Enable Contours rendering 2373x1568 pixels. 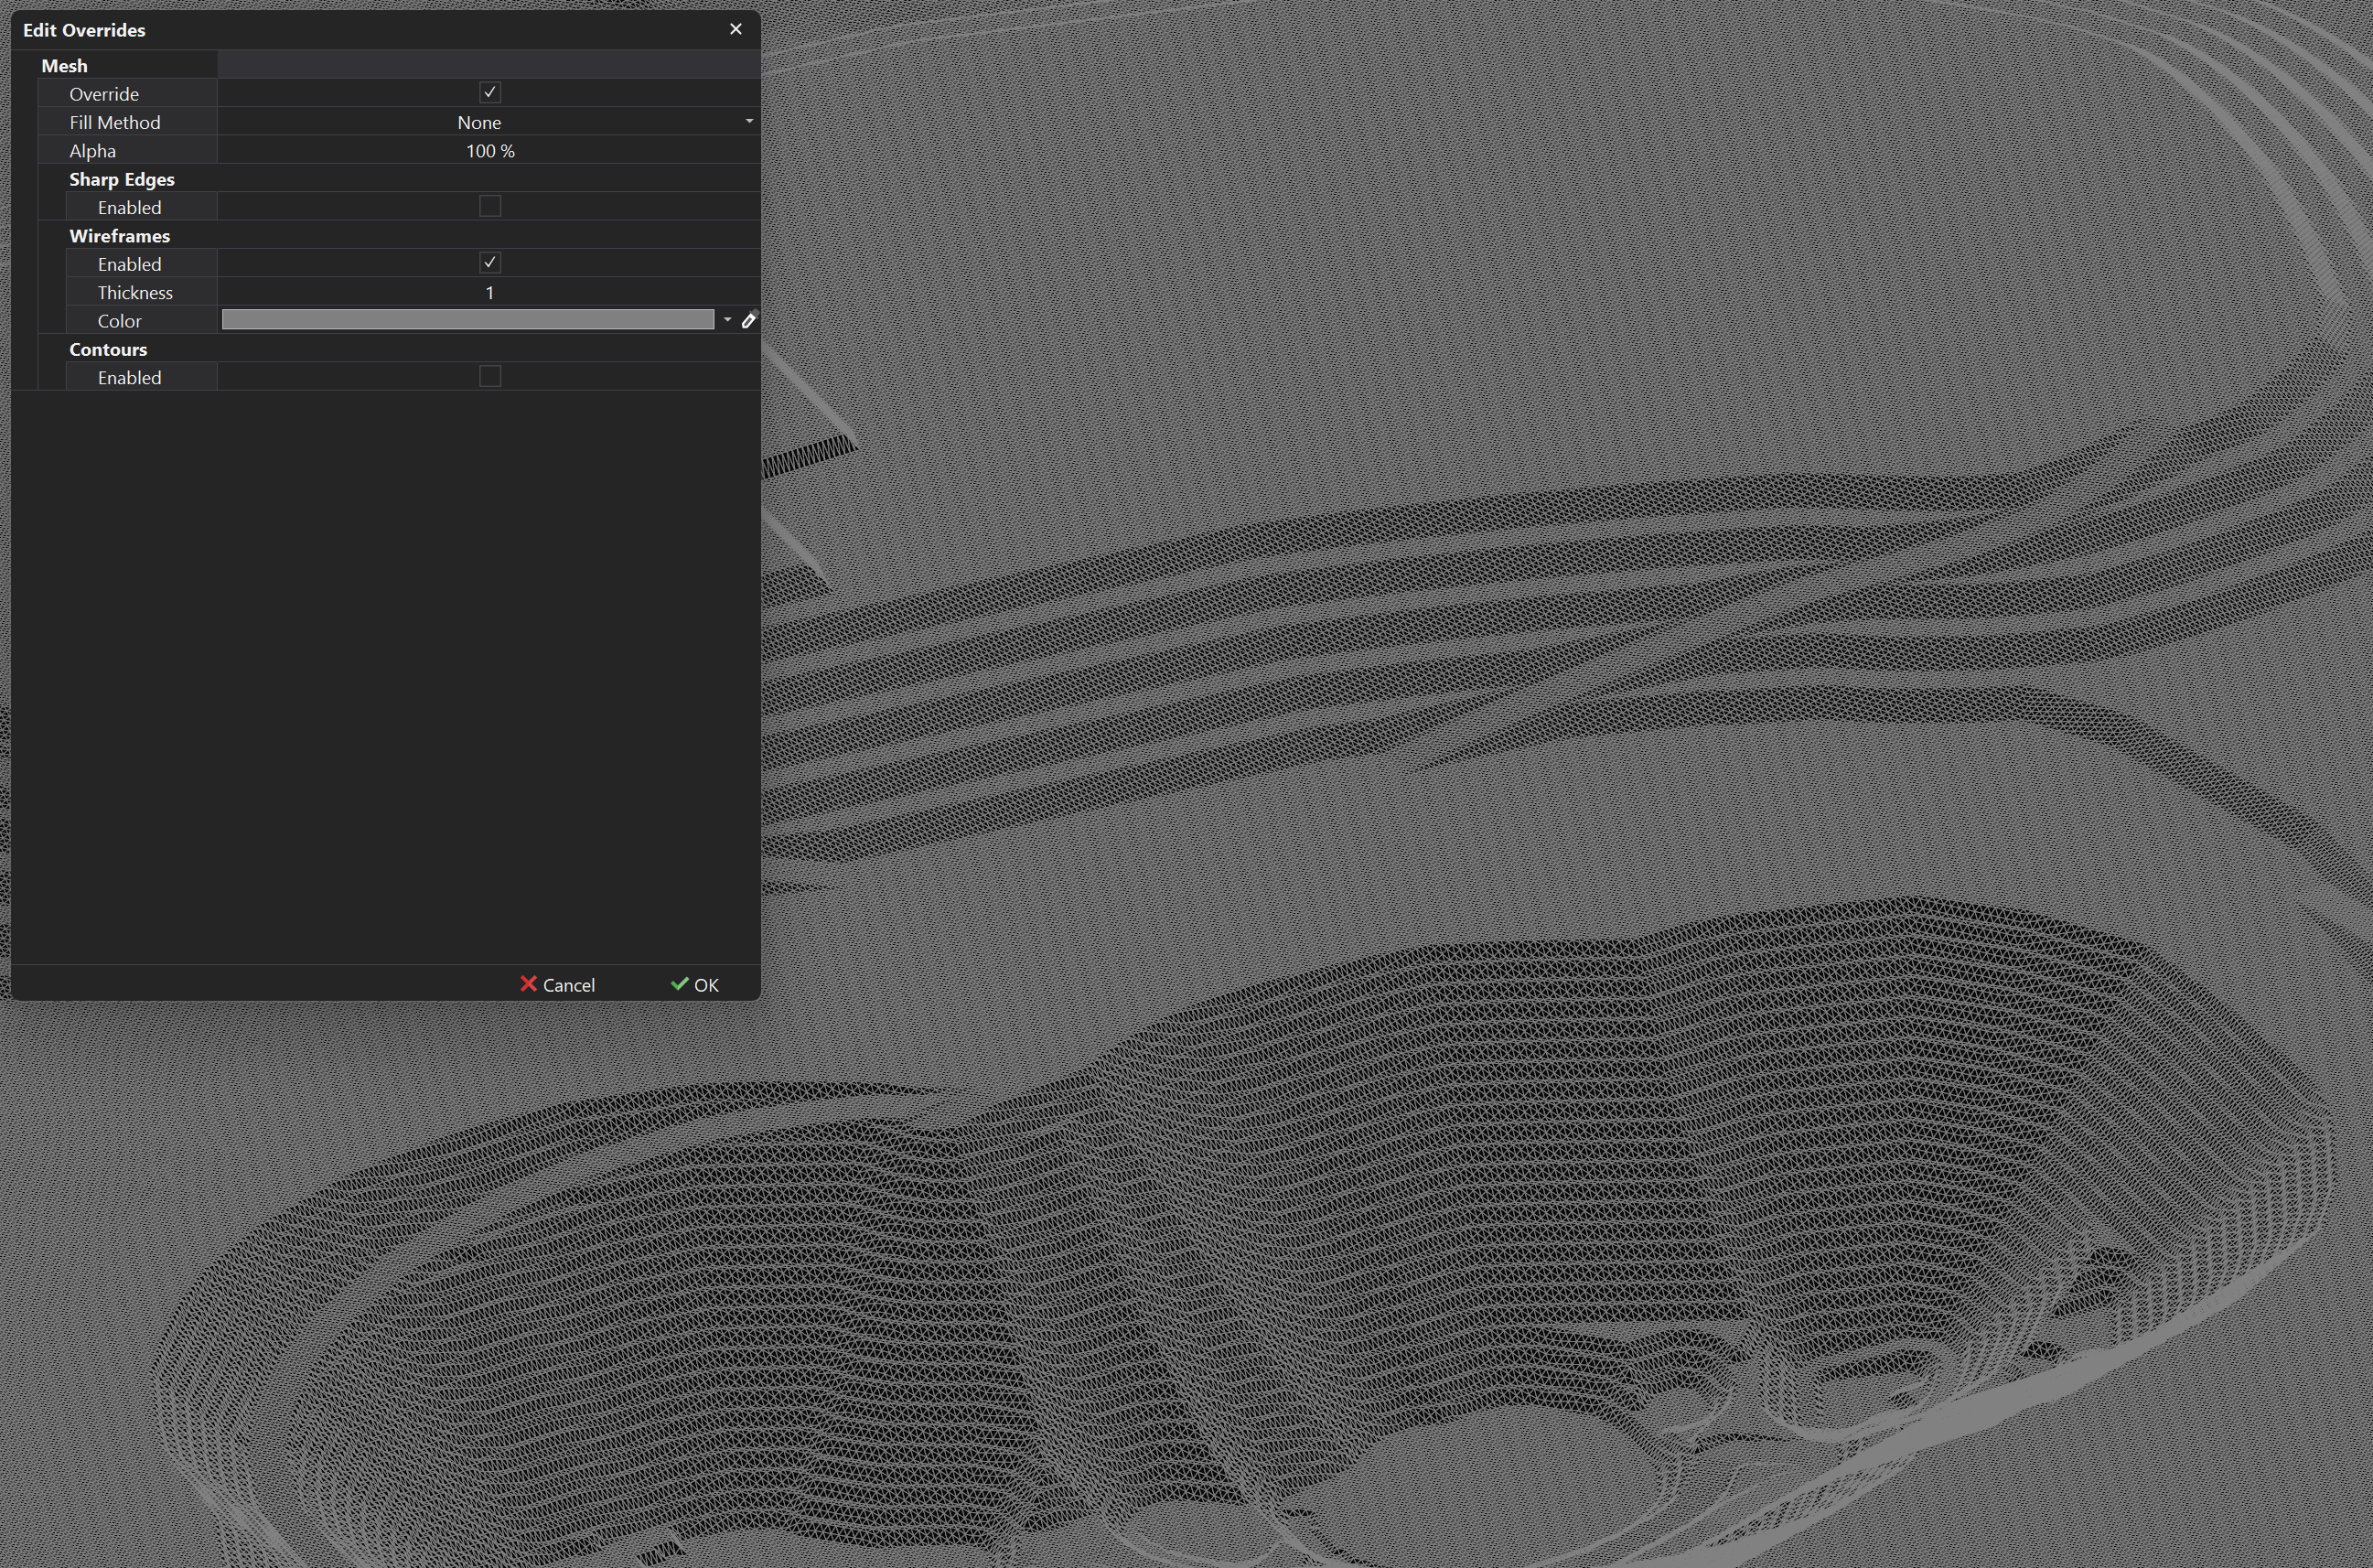tap(489, 376)
